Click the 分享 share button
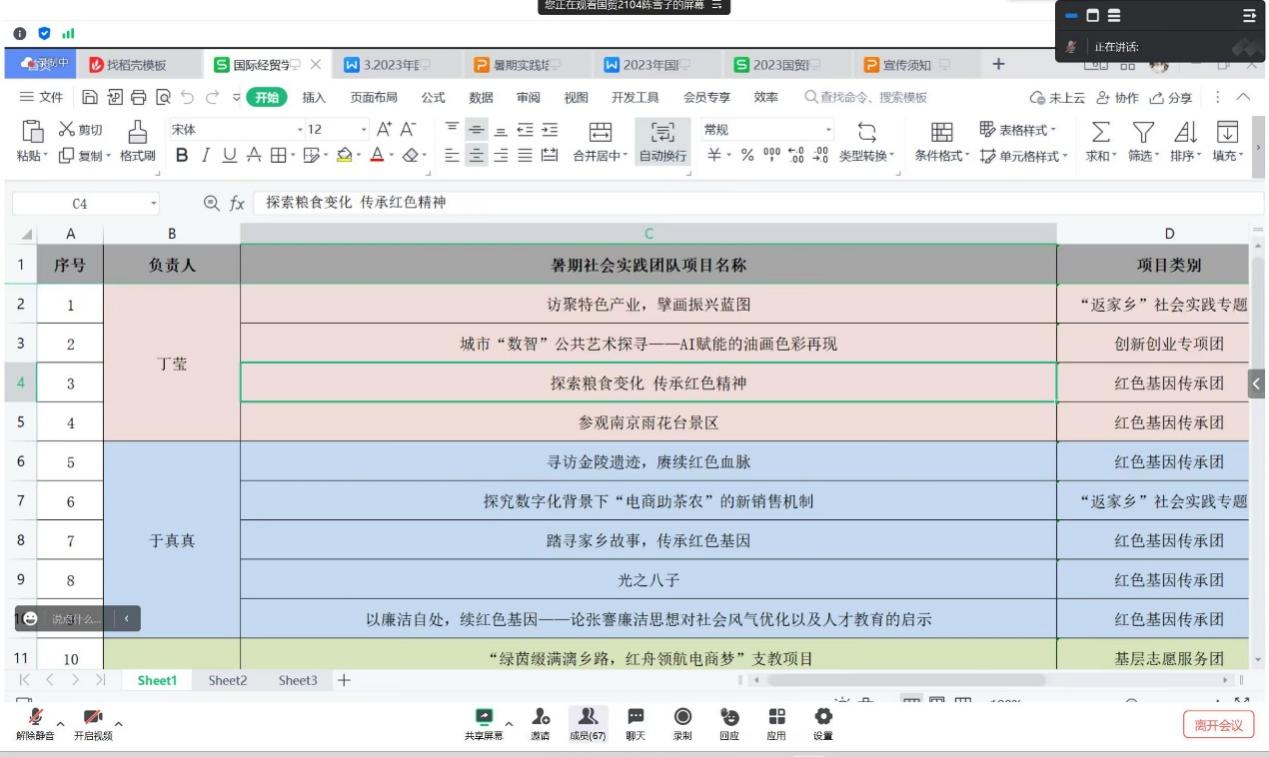 tap(1172, 97)
